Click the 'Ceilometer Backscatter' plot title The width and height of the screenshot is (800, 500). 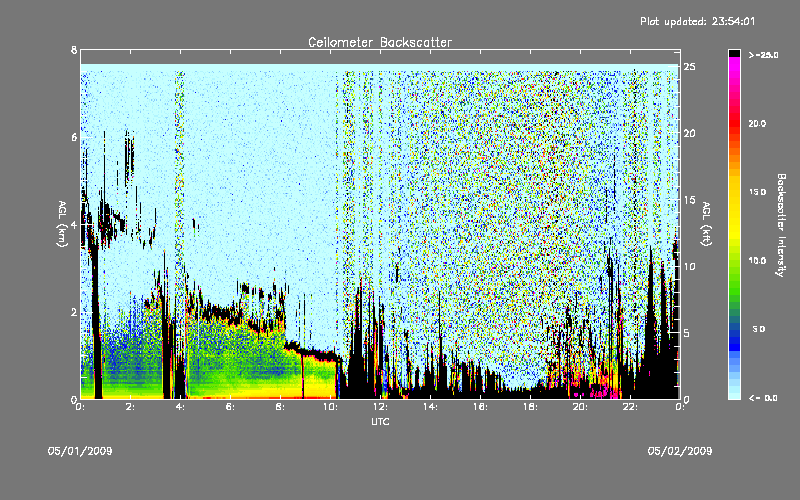(380, 42)
